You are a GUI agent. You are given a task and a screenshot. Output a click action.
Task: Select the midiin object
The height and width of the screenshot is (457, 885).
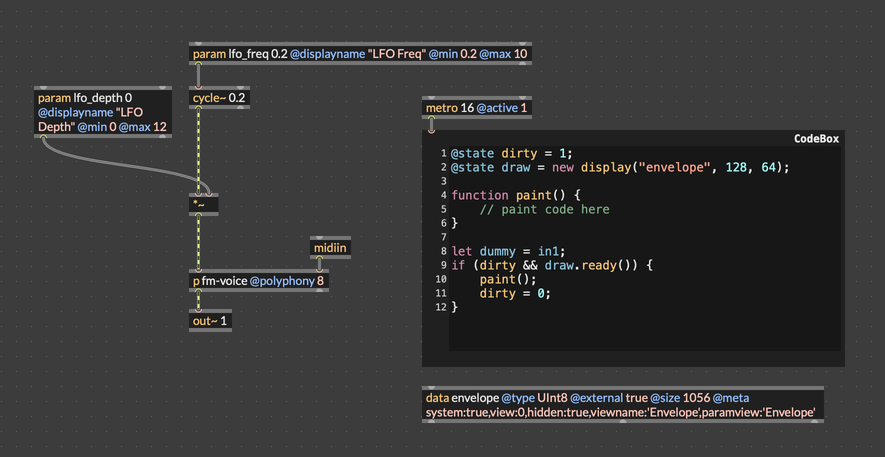click(x=331, y=248)
